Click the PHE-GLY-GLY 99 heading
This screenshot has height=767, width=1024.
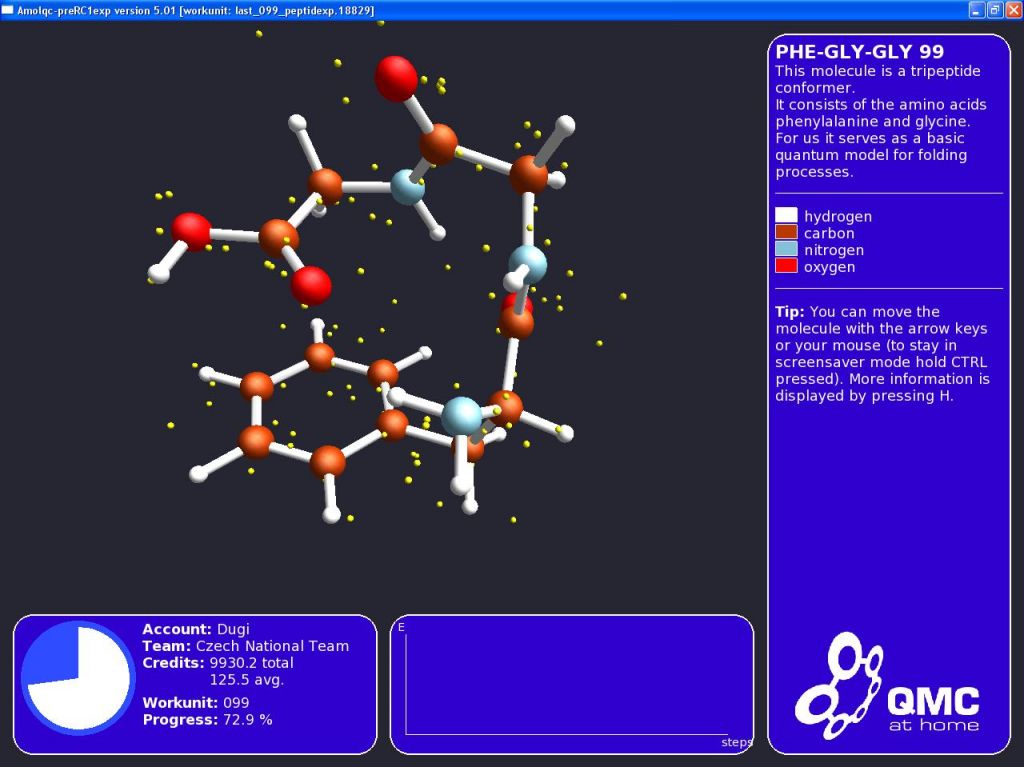point(859,52)
